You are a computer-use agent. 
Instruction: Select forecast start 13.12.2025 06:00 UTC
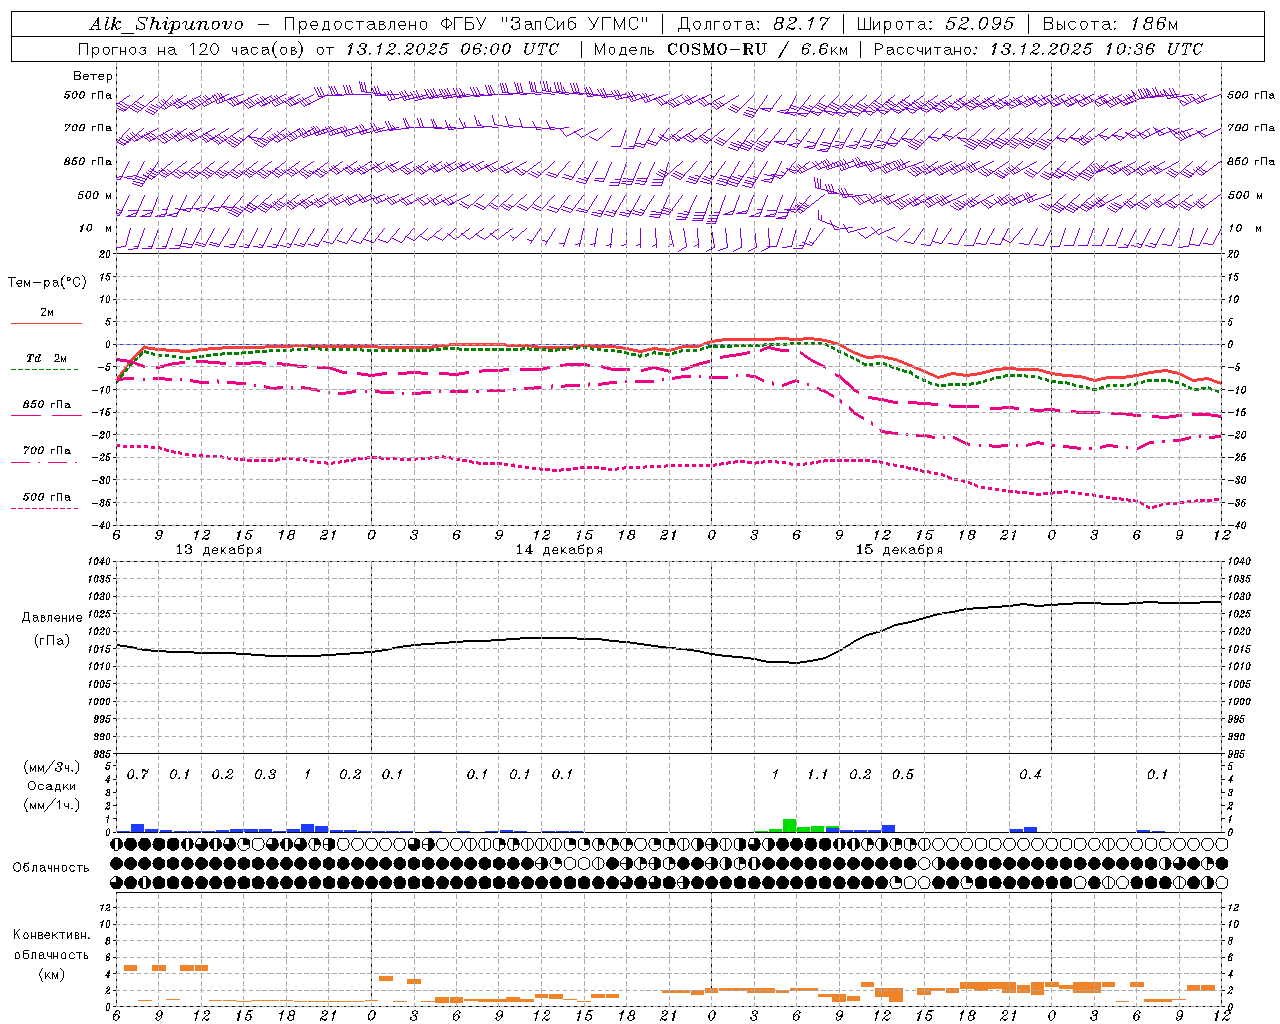[x=452, y=49]
